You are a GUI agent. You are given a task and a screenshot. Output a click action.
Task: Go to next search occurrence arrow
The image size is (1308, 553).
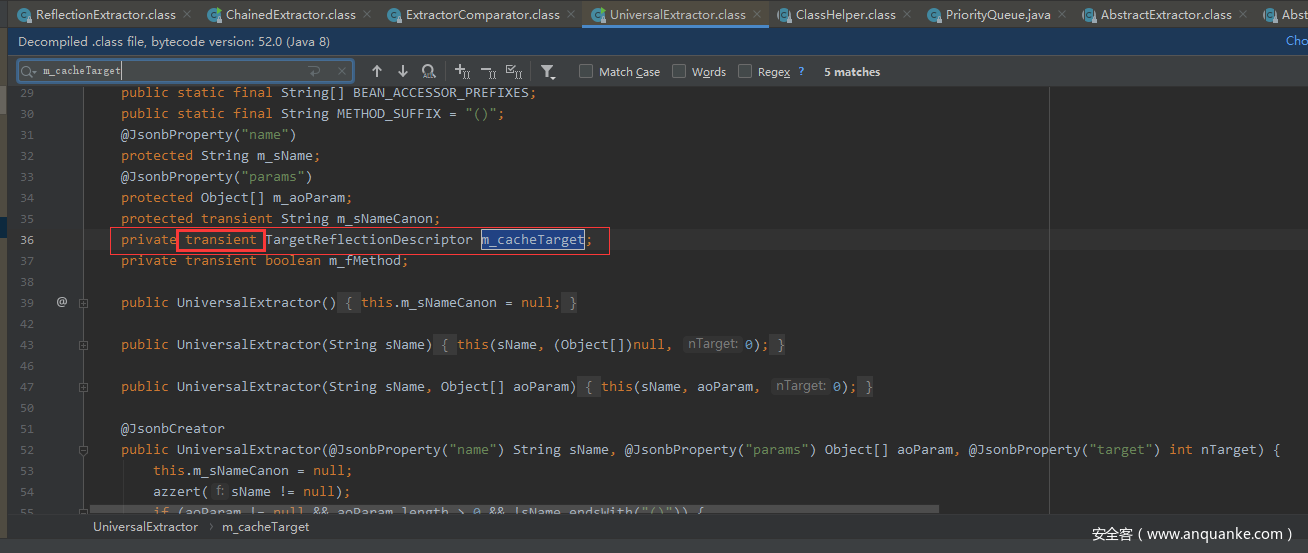[x=403, y=71]
